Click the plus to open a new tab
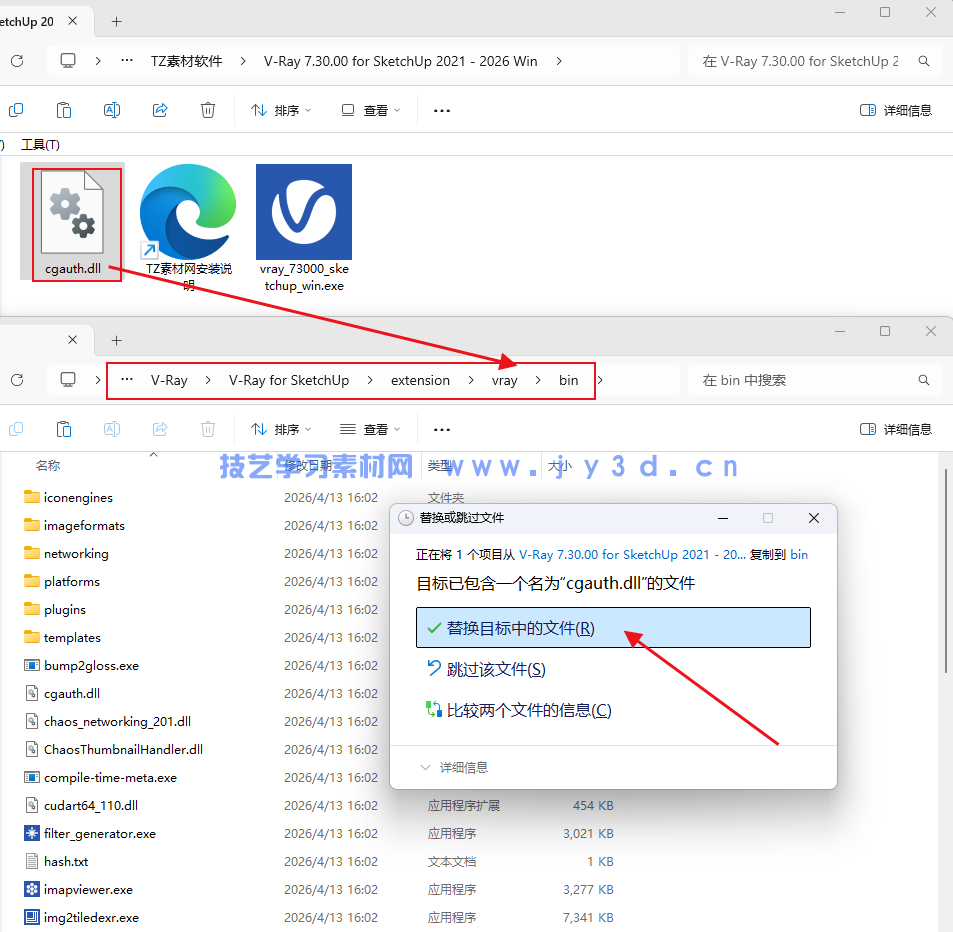This screenshot has height=932, width=953. [x=116, y=21]
